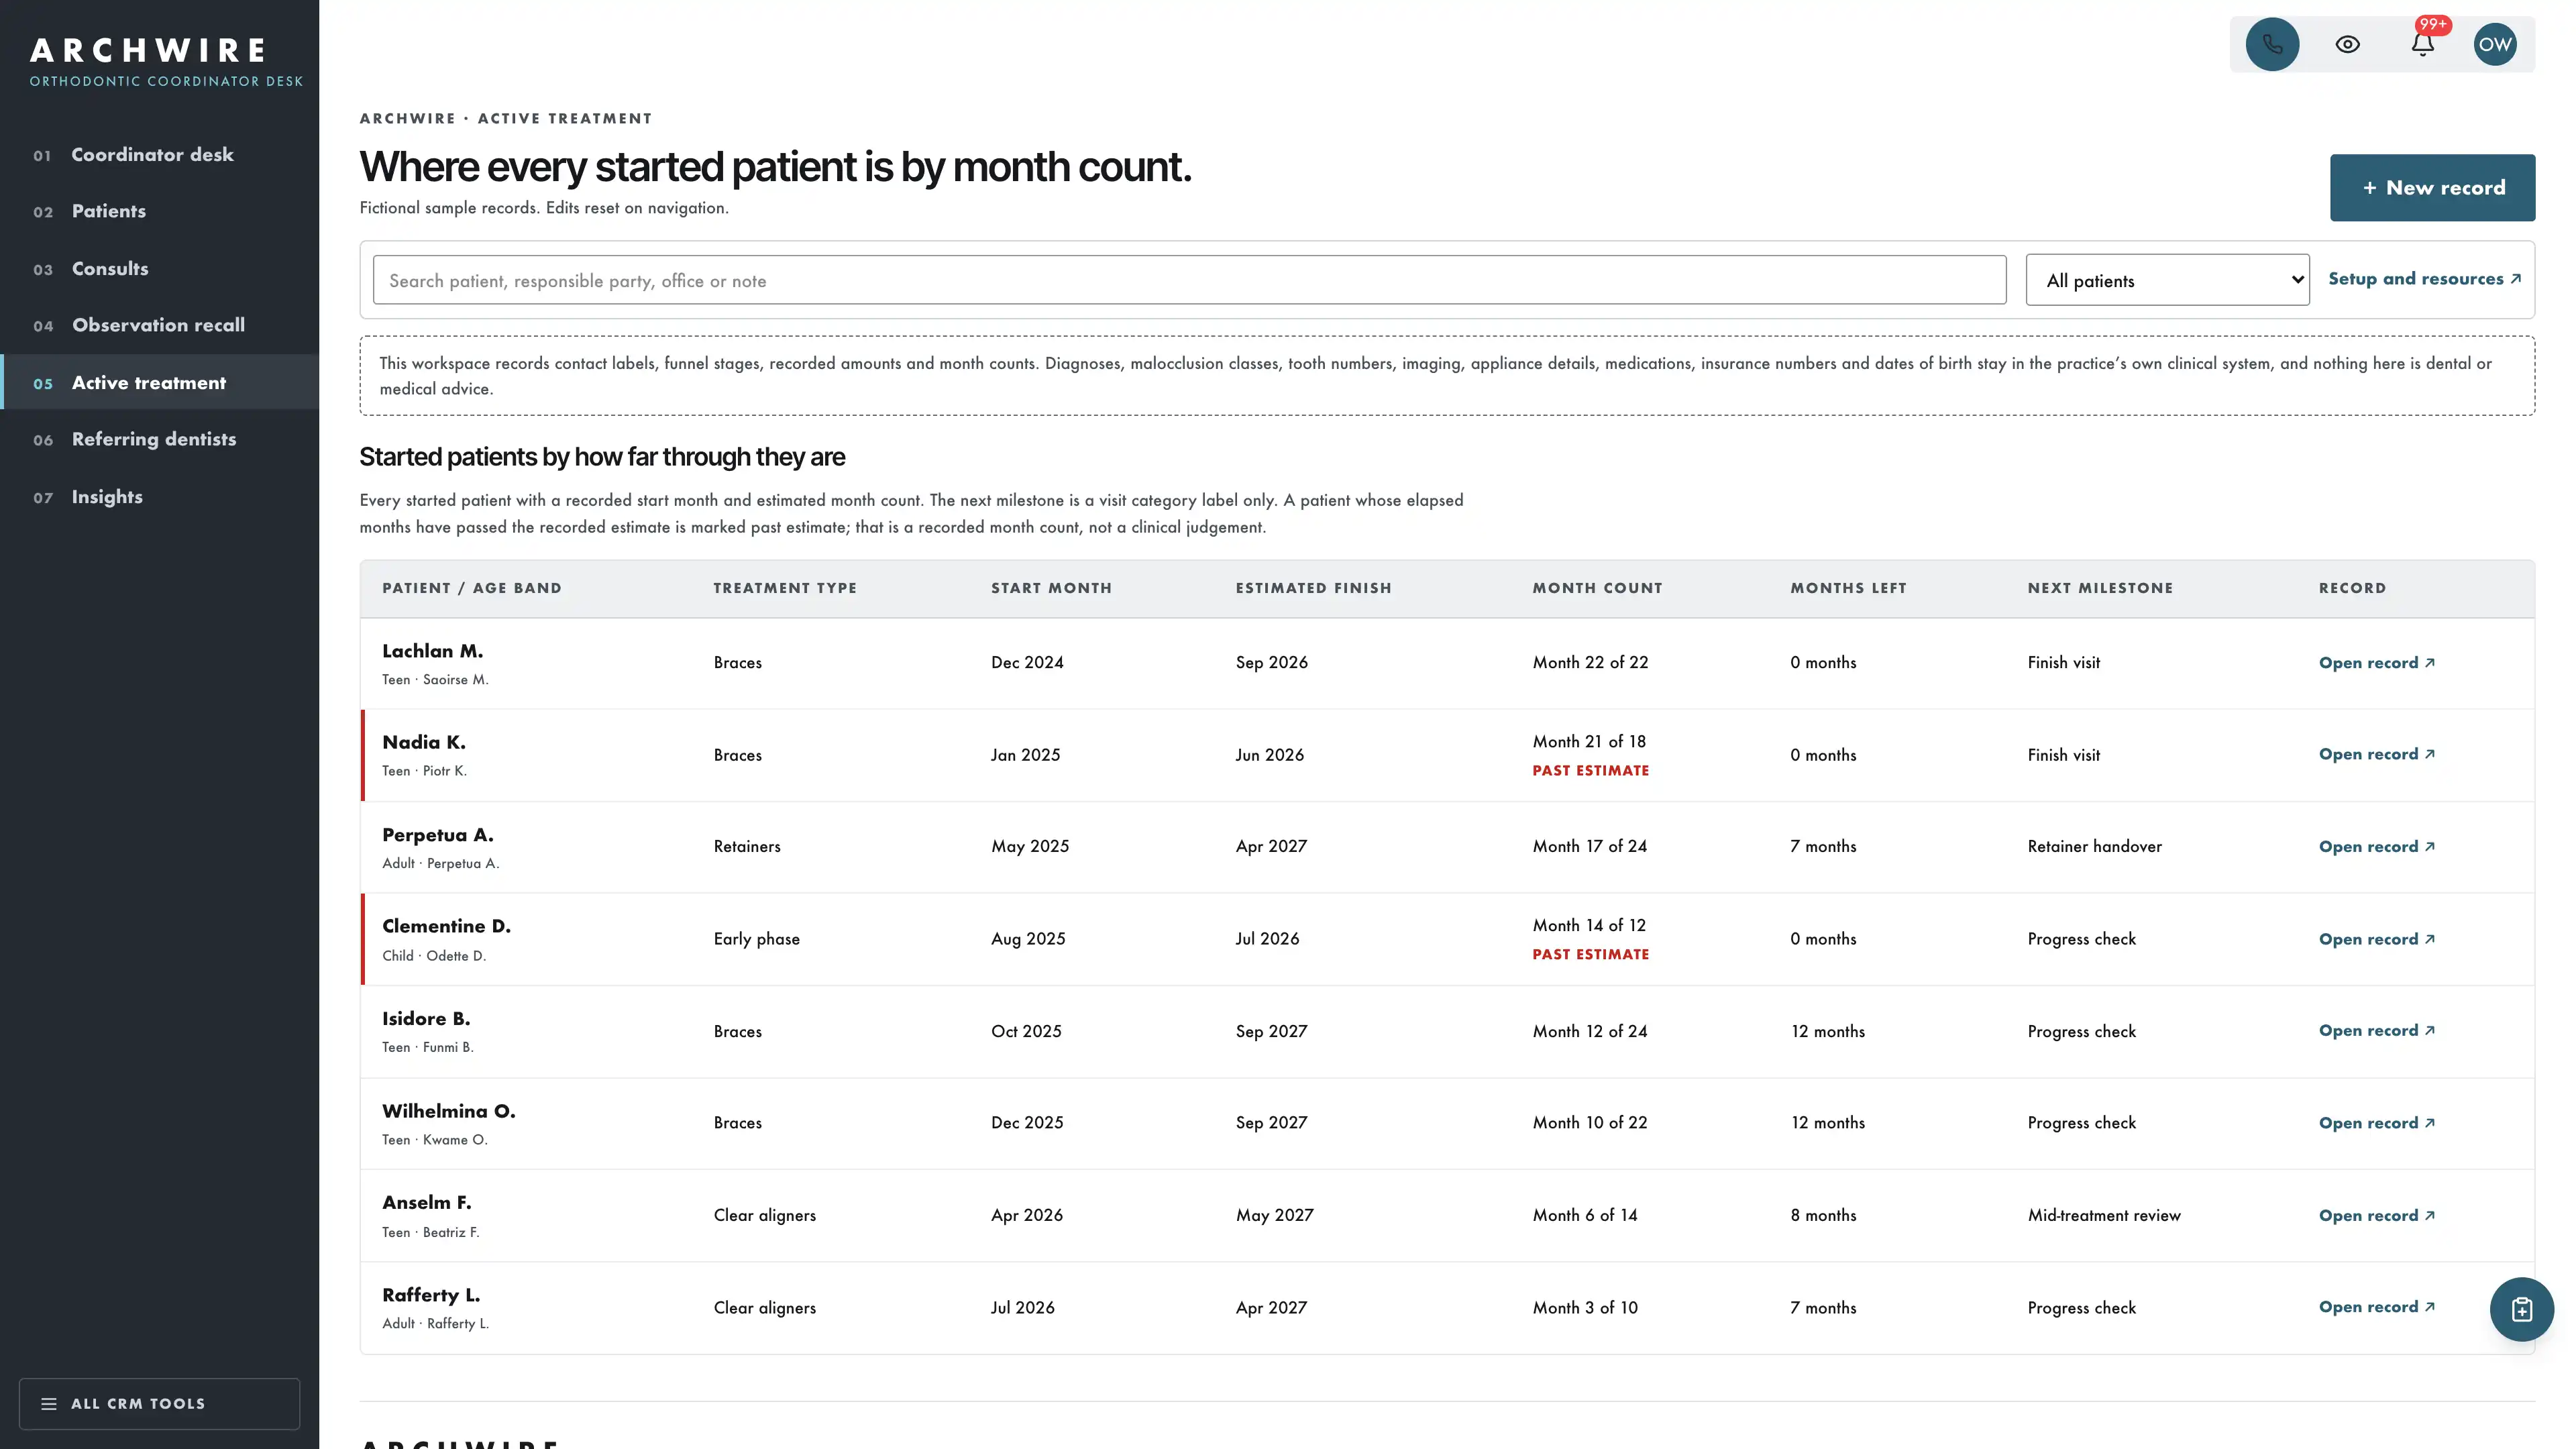
Task: Open the notifications bell with 99+ badge
Action: 2422,44
